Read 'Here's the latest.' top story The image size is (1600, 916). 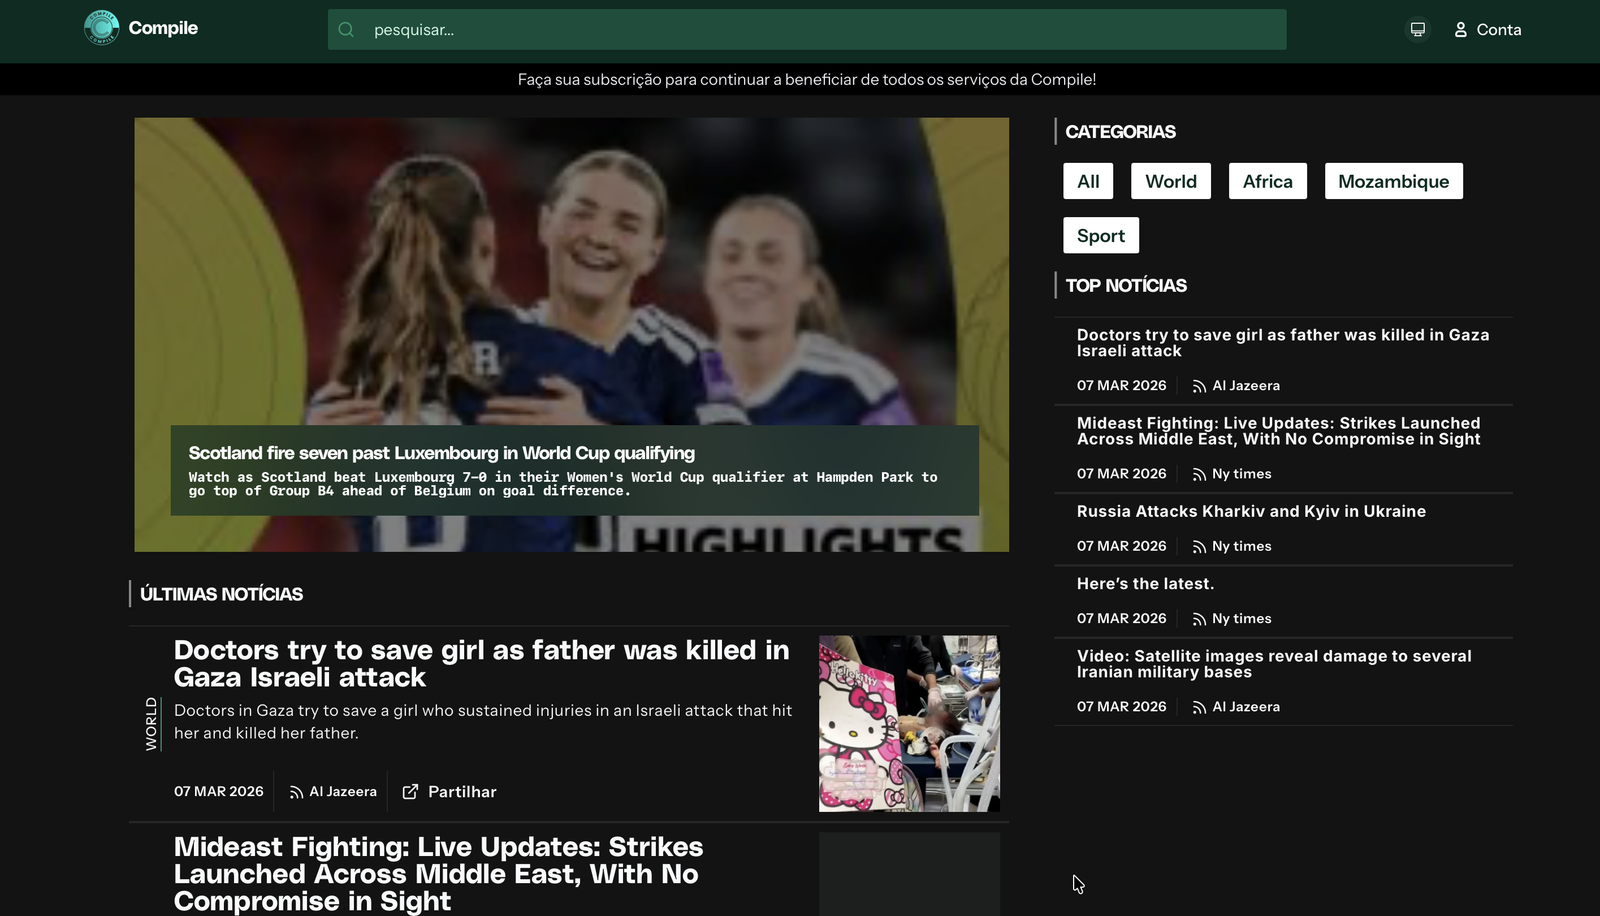(1145, 584)
